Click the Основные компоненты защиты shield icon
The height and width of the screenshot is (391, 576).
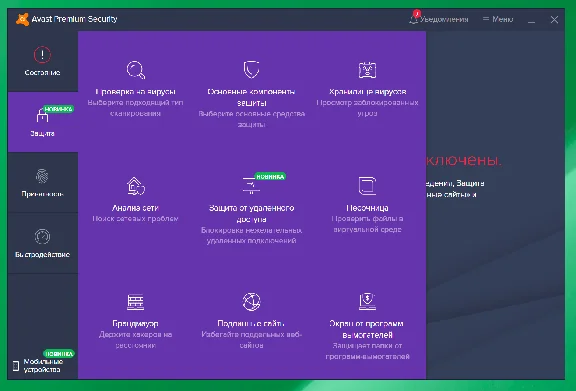[252, 69]
